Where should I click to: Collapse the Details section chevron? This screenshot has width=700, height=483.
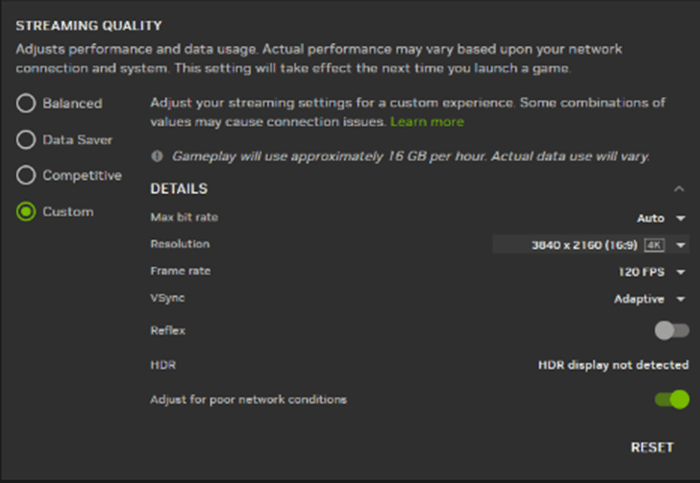click(680, 188)
